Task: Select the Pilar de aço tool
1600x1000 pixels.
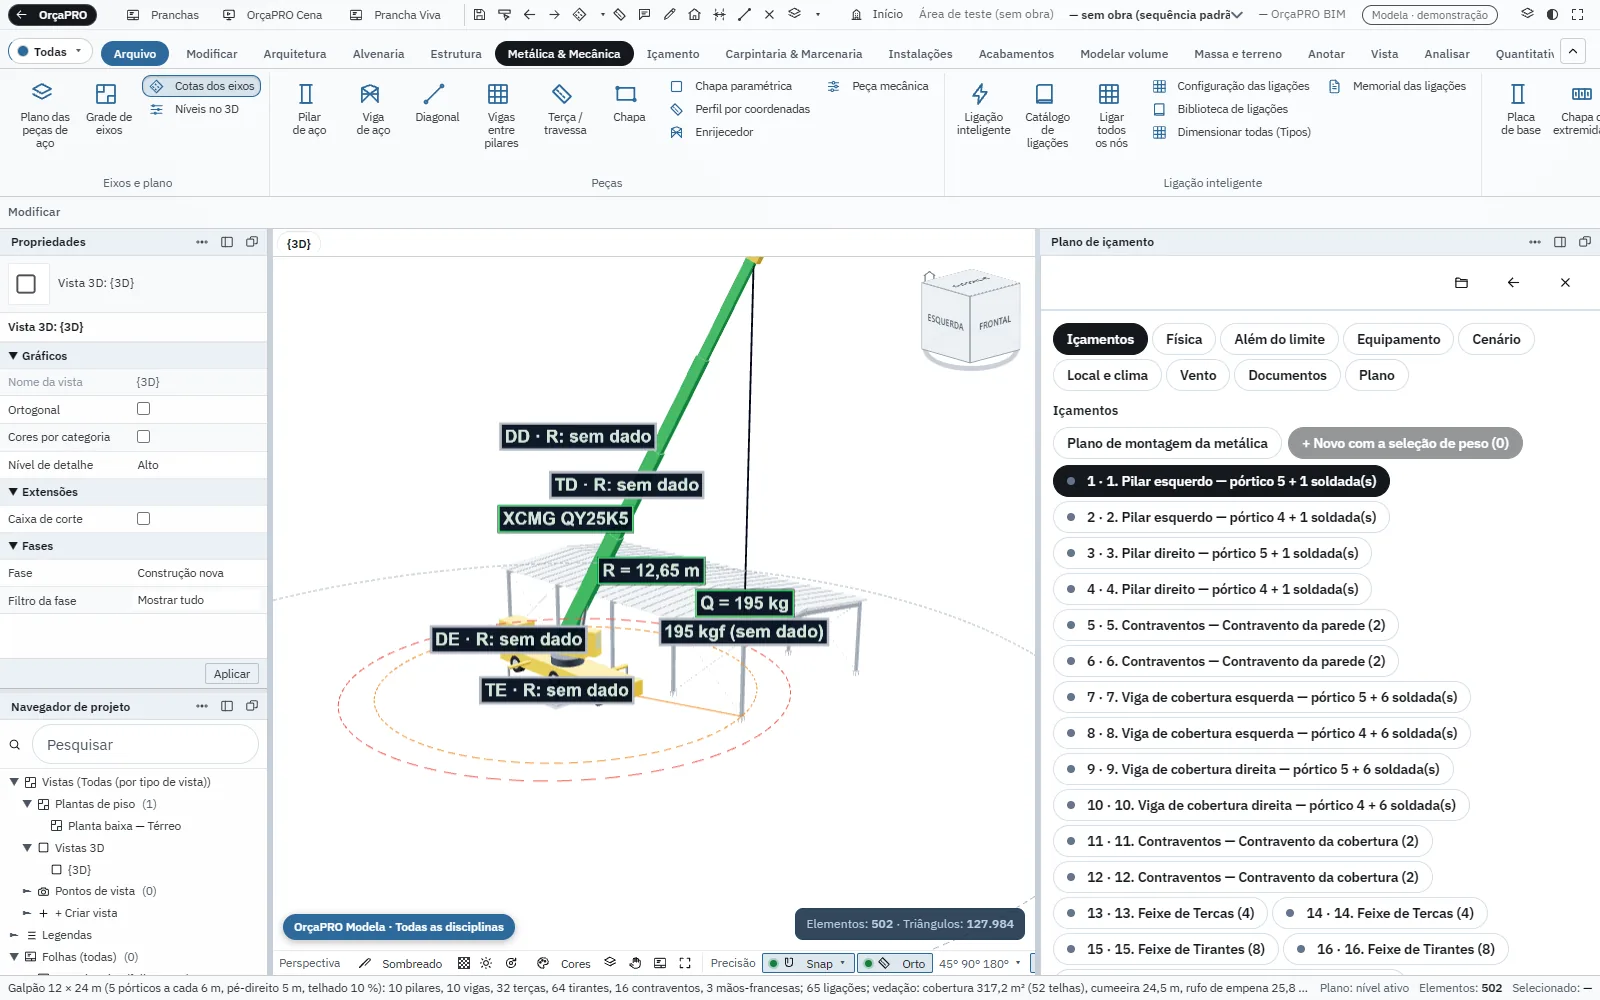Action: tap(309, 110)
